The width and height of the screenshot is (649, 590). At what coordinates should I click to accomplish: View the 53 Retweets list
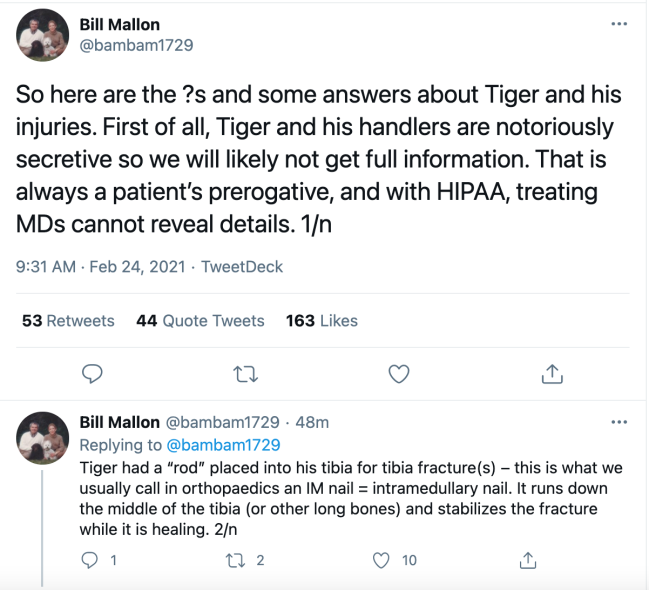tap(68, 321)
